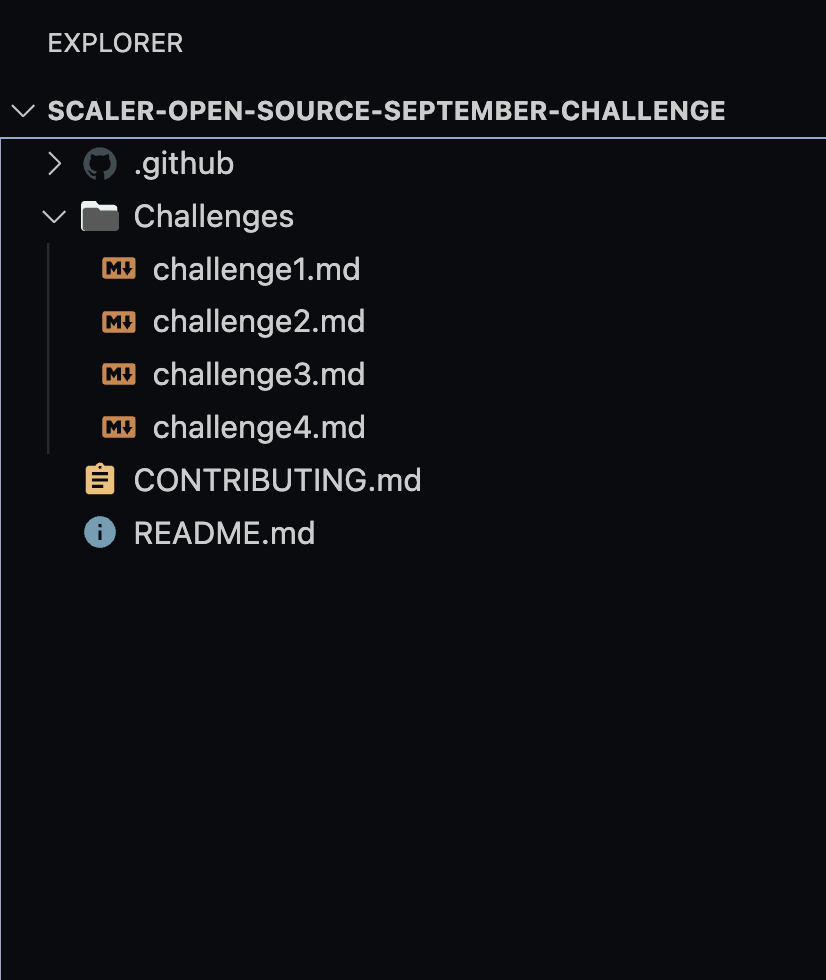Collapse the Challenges folder
The width and height of the screenshot is (826, 980).
(54, 216)
